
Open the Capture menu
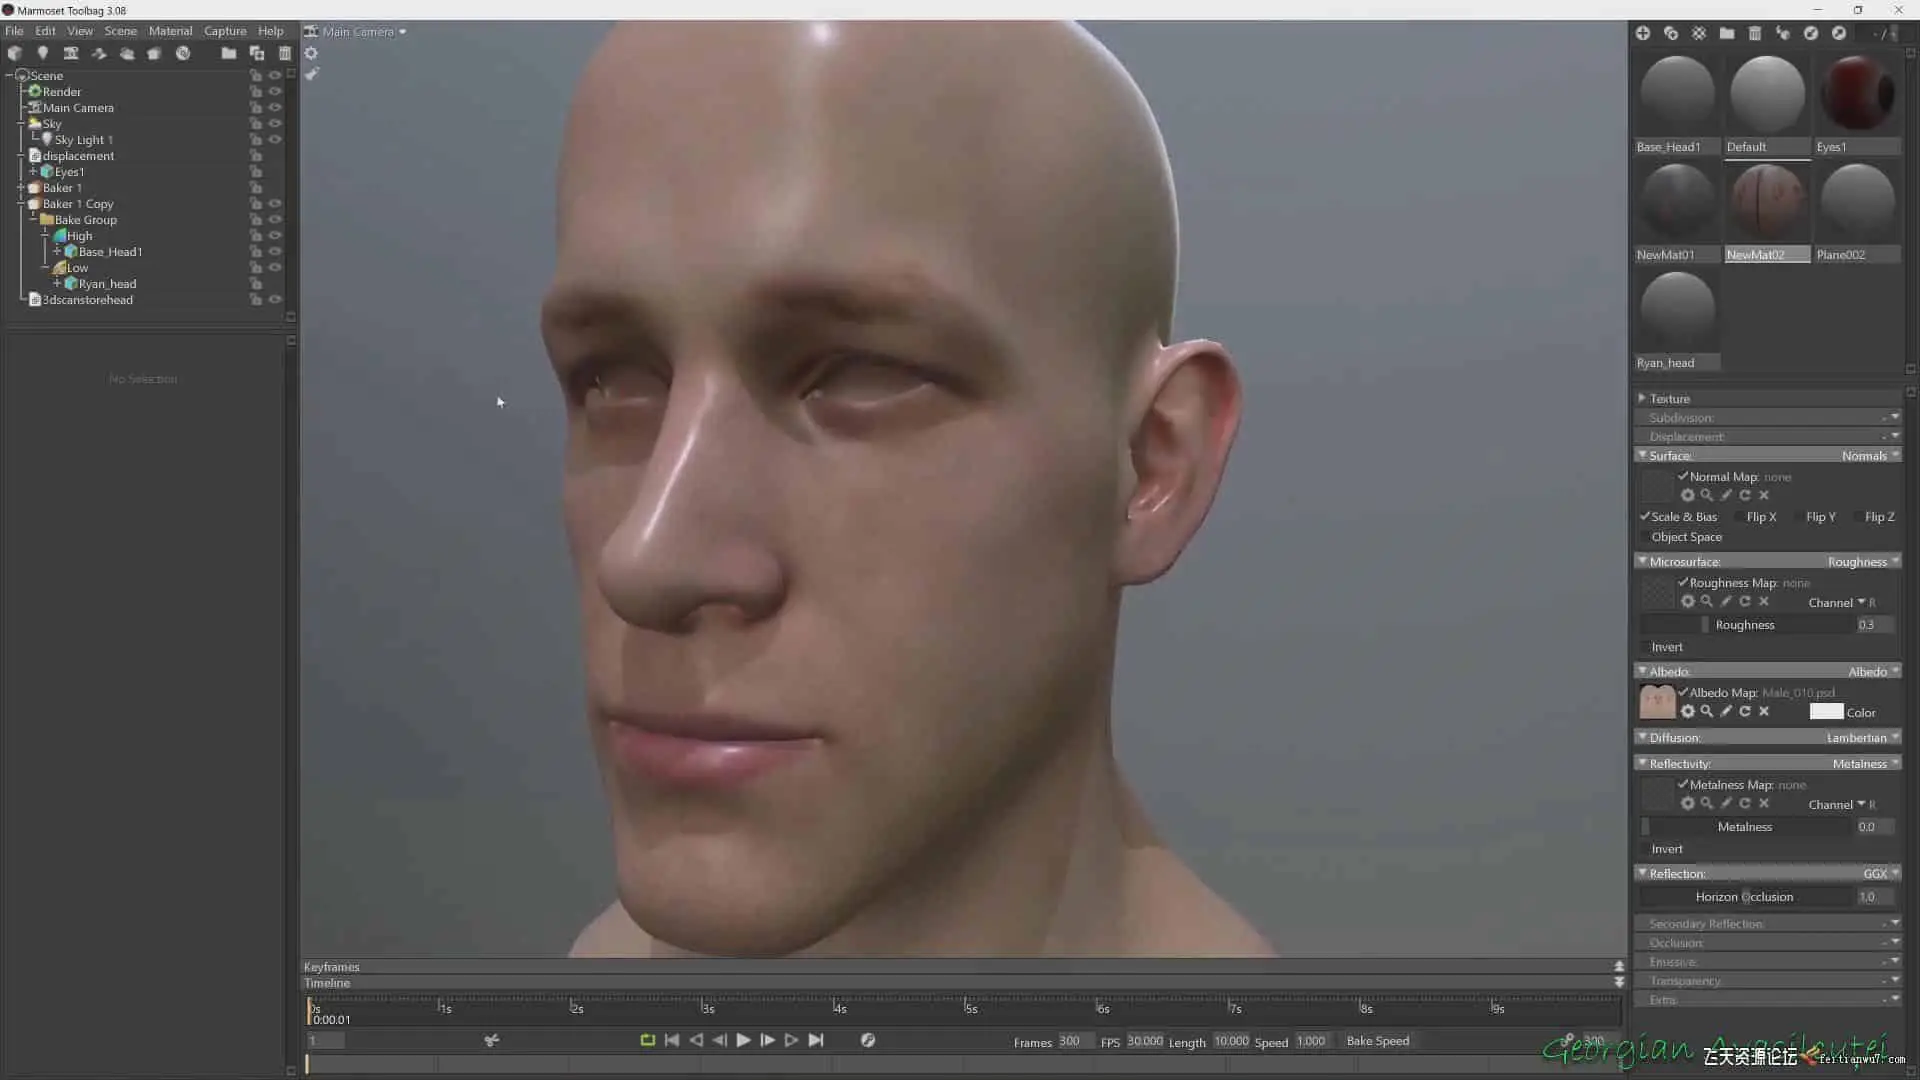tap(225, 31)
